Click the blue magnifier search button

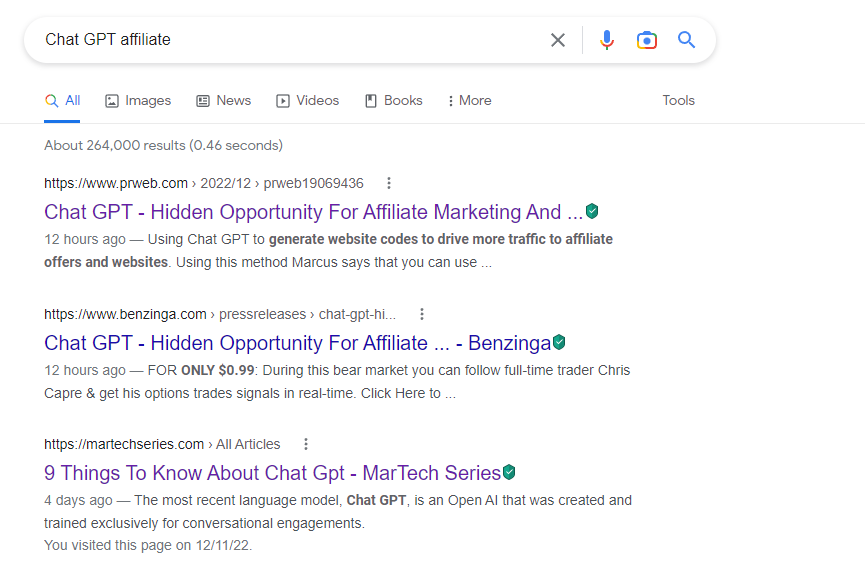tap(686, 40)
